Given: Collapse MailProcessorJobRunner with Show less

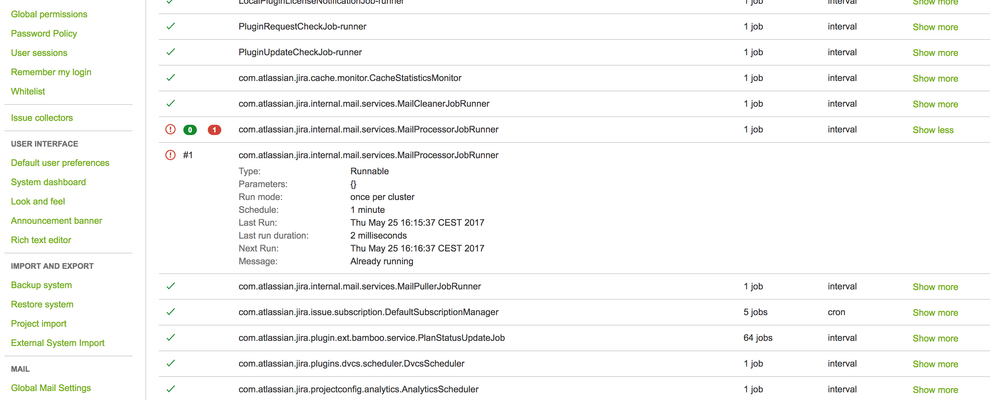Looking at the screenshot, I should click(x=933, y=129).
